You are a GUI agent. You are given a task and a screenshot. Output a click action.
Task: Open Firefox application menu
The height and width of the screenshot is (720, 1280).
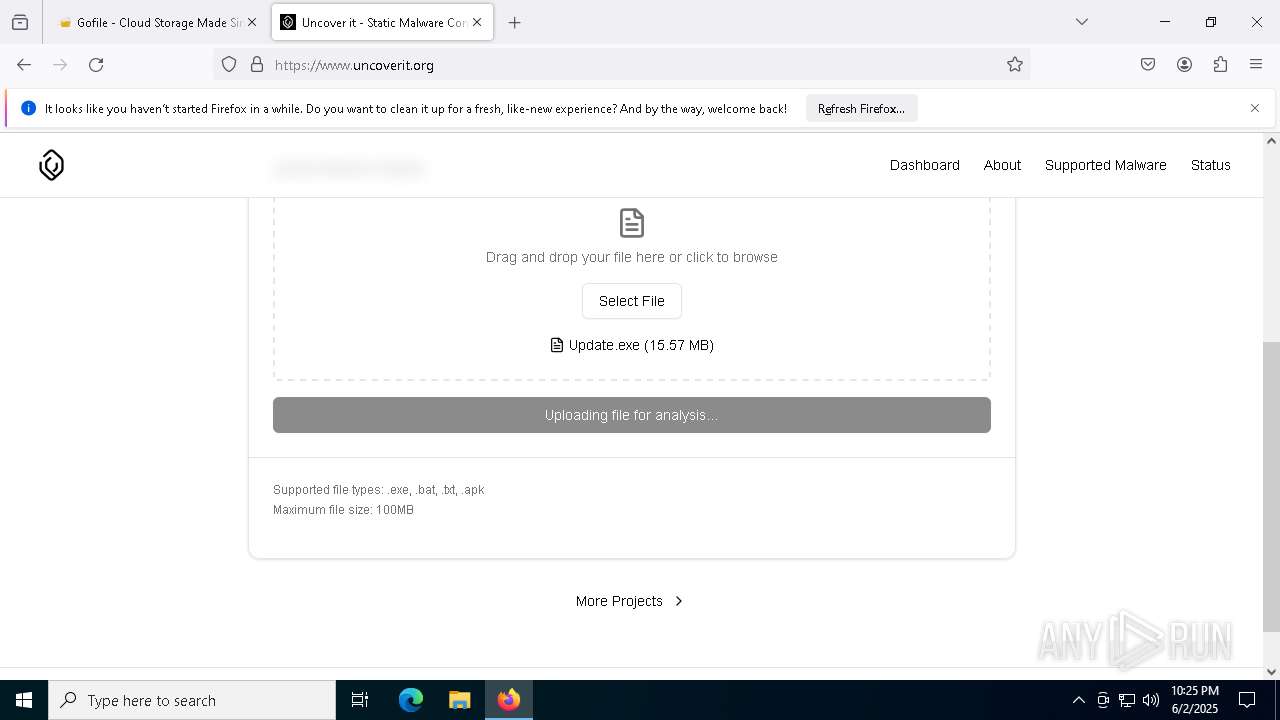1256,65
